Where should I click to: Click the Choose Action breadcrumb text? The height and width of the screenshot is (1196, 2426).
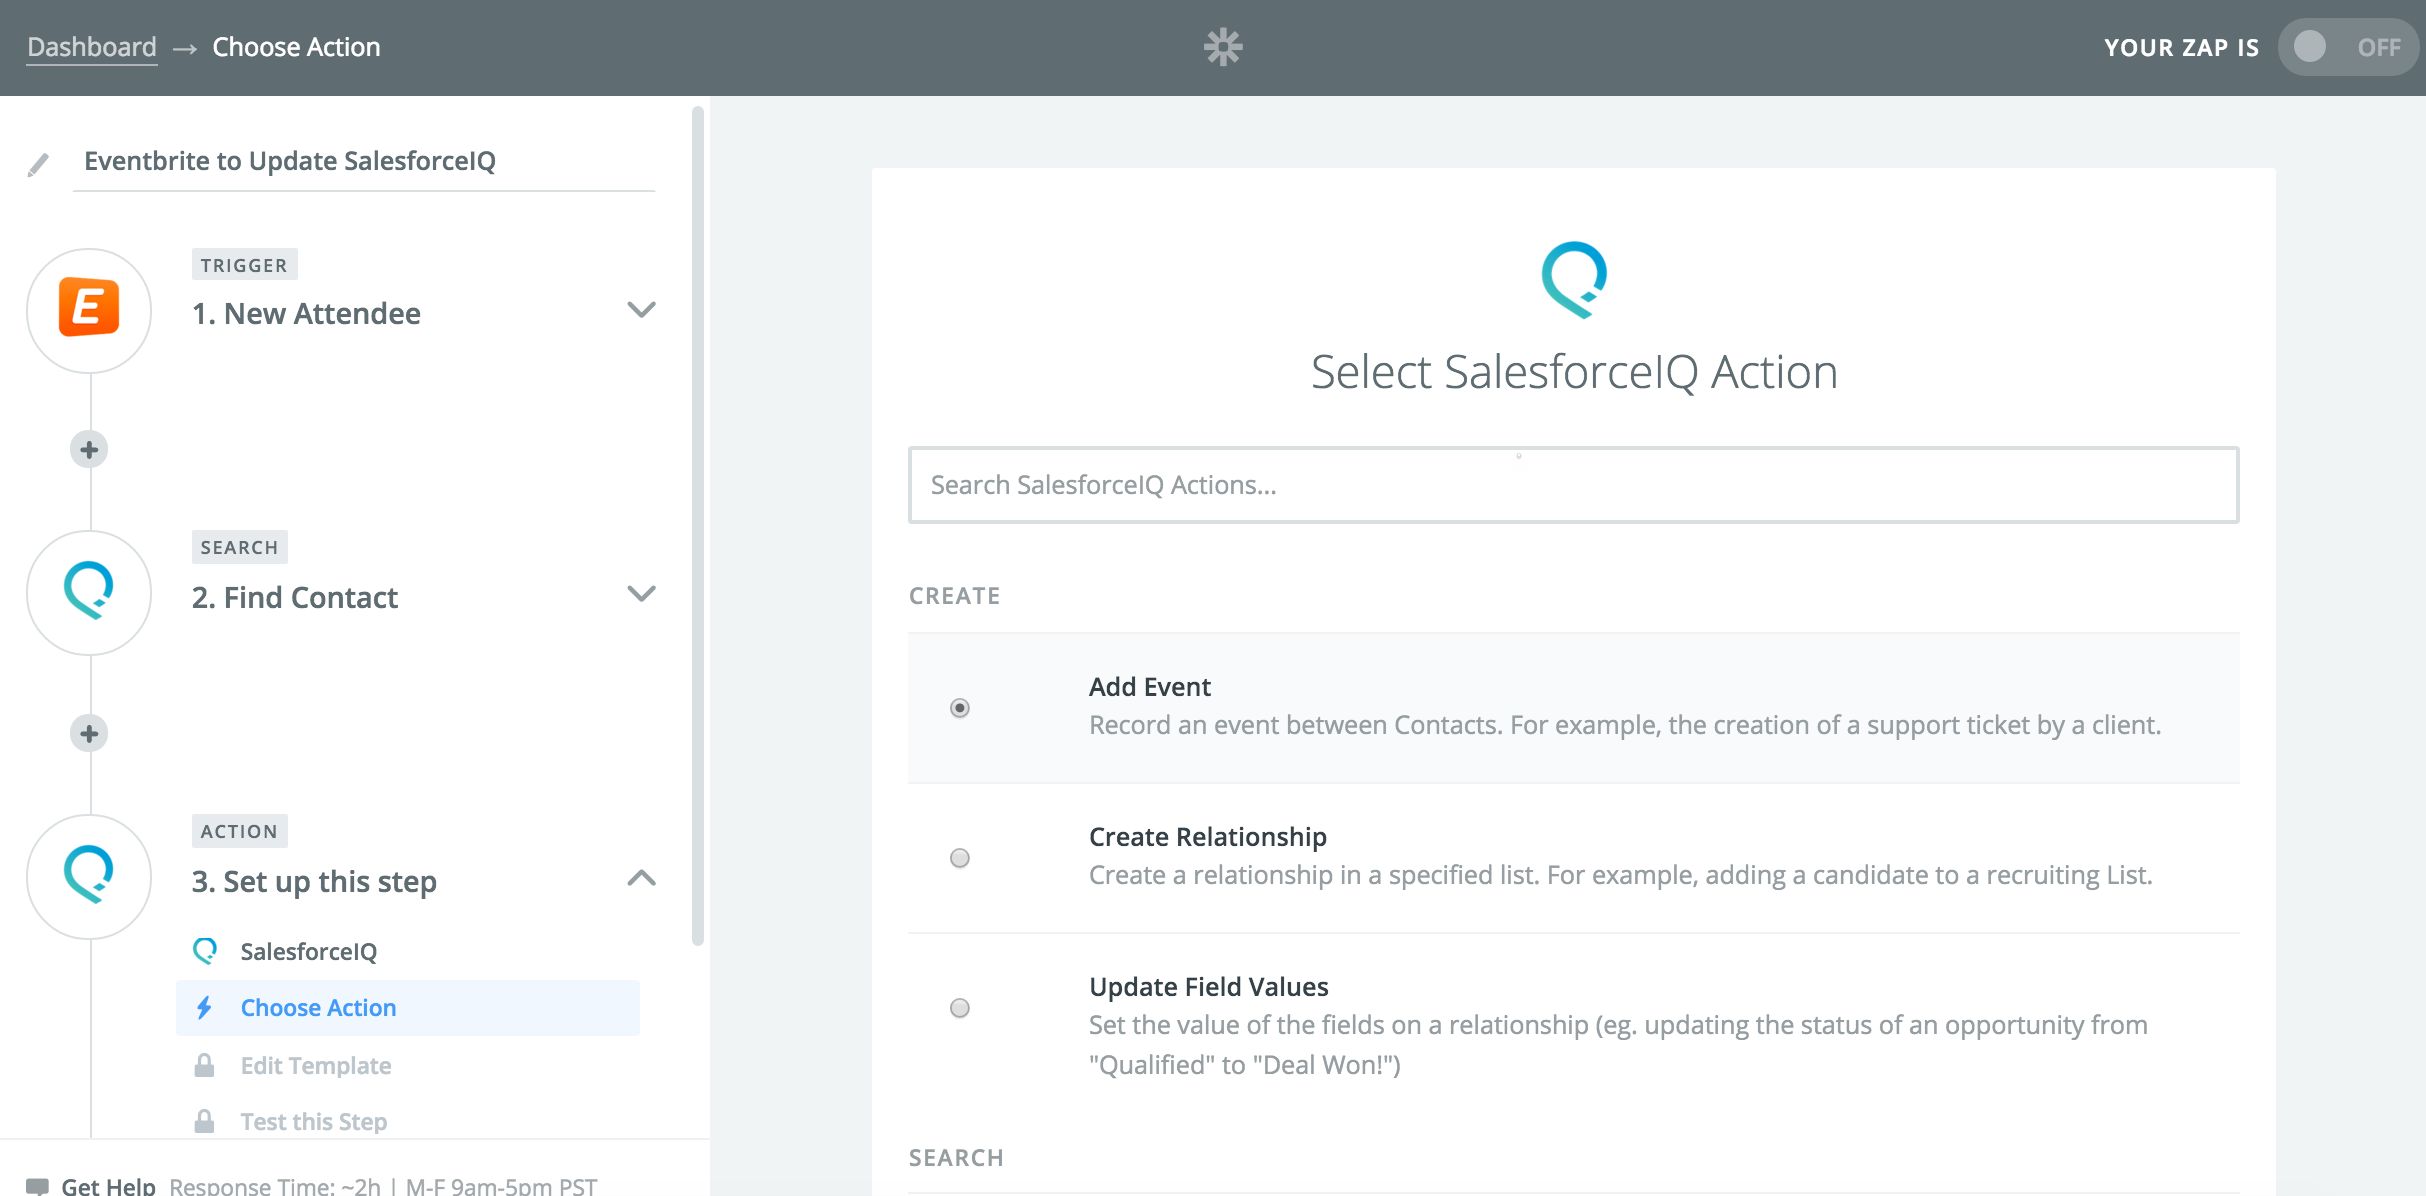[297, 47]
